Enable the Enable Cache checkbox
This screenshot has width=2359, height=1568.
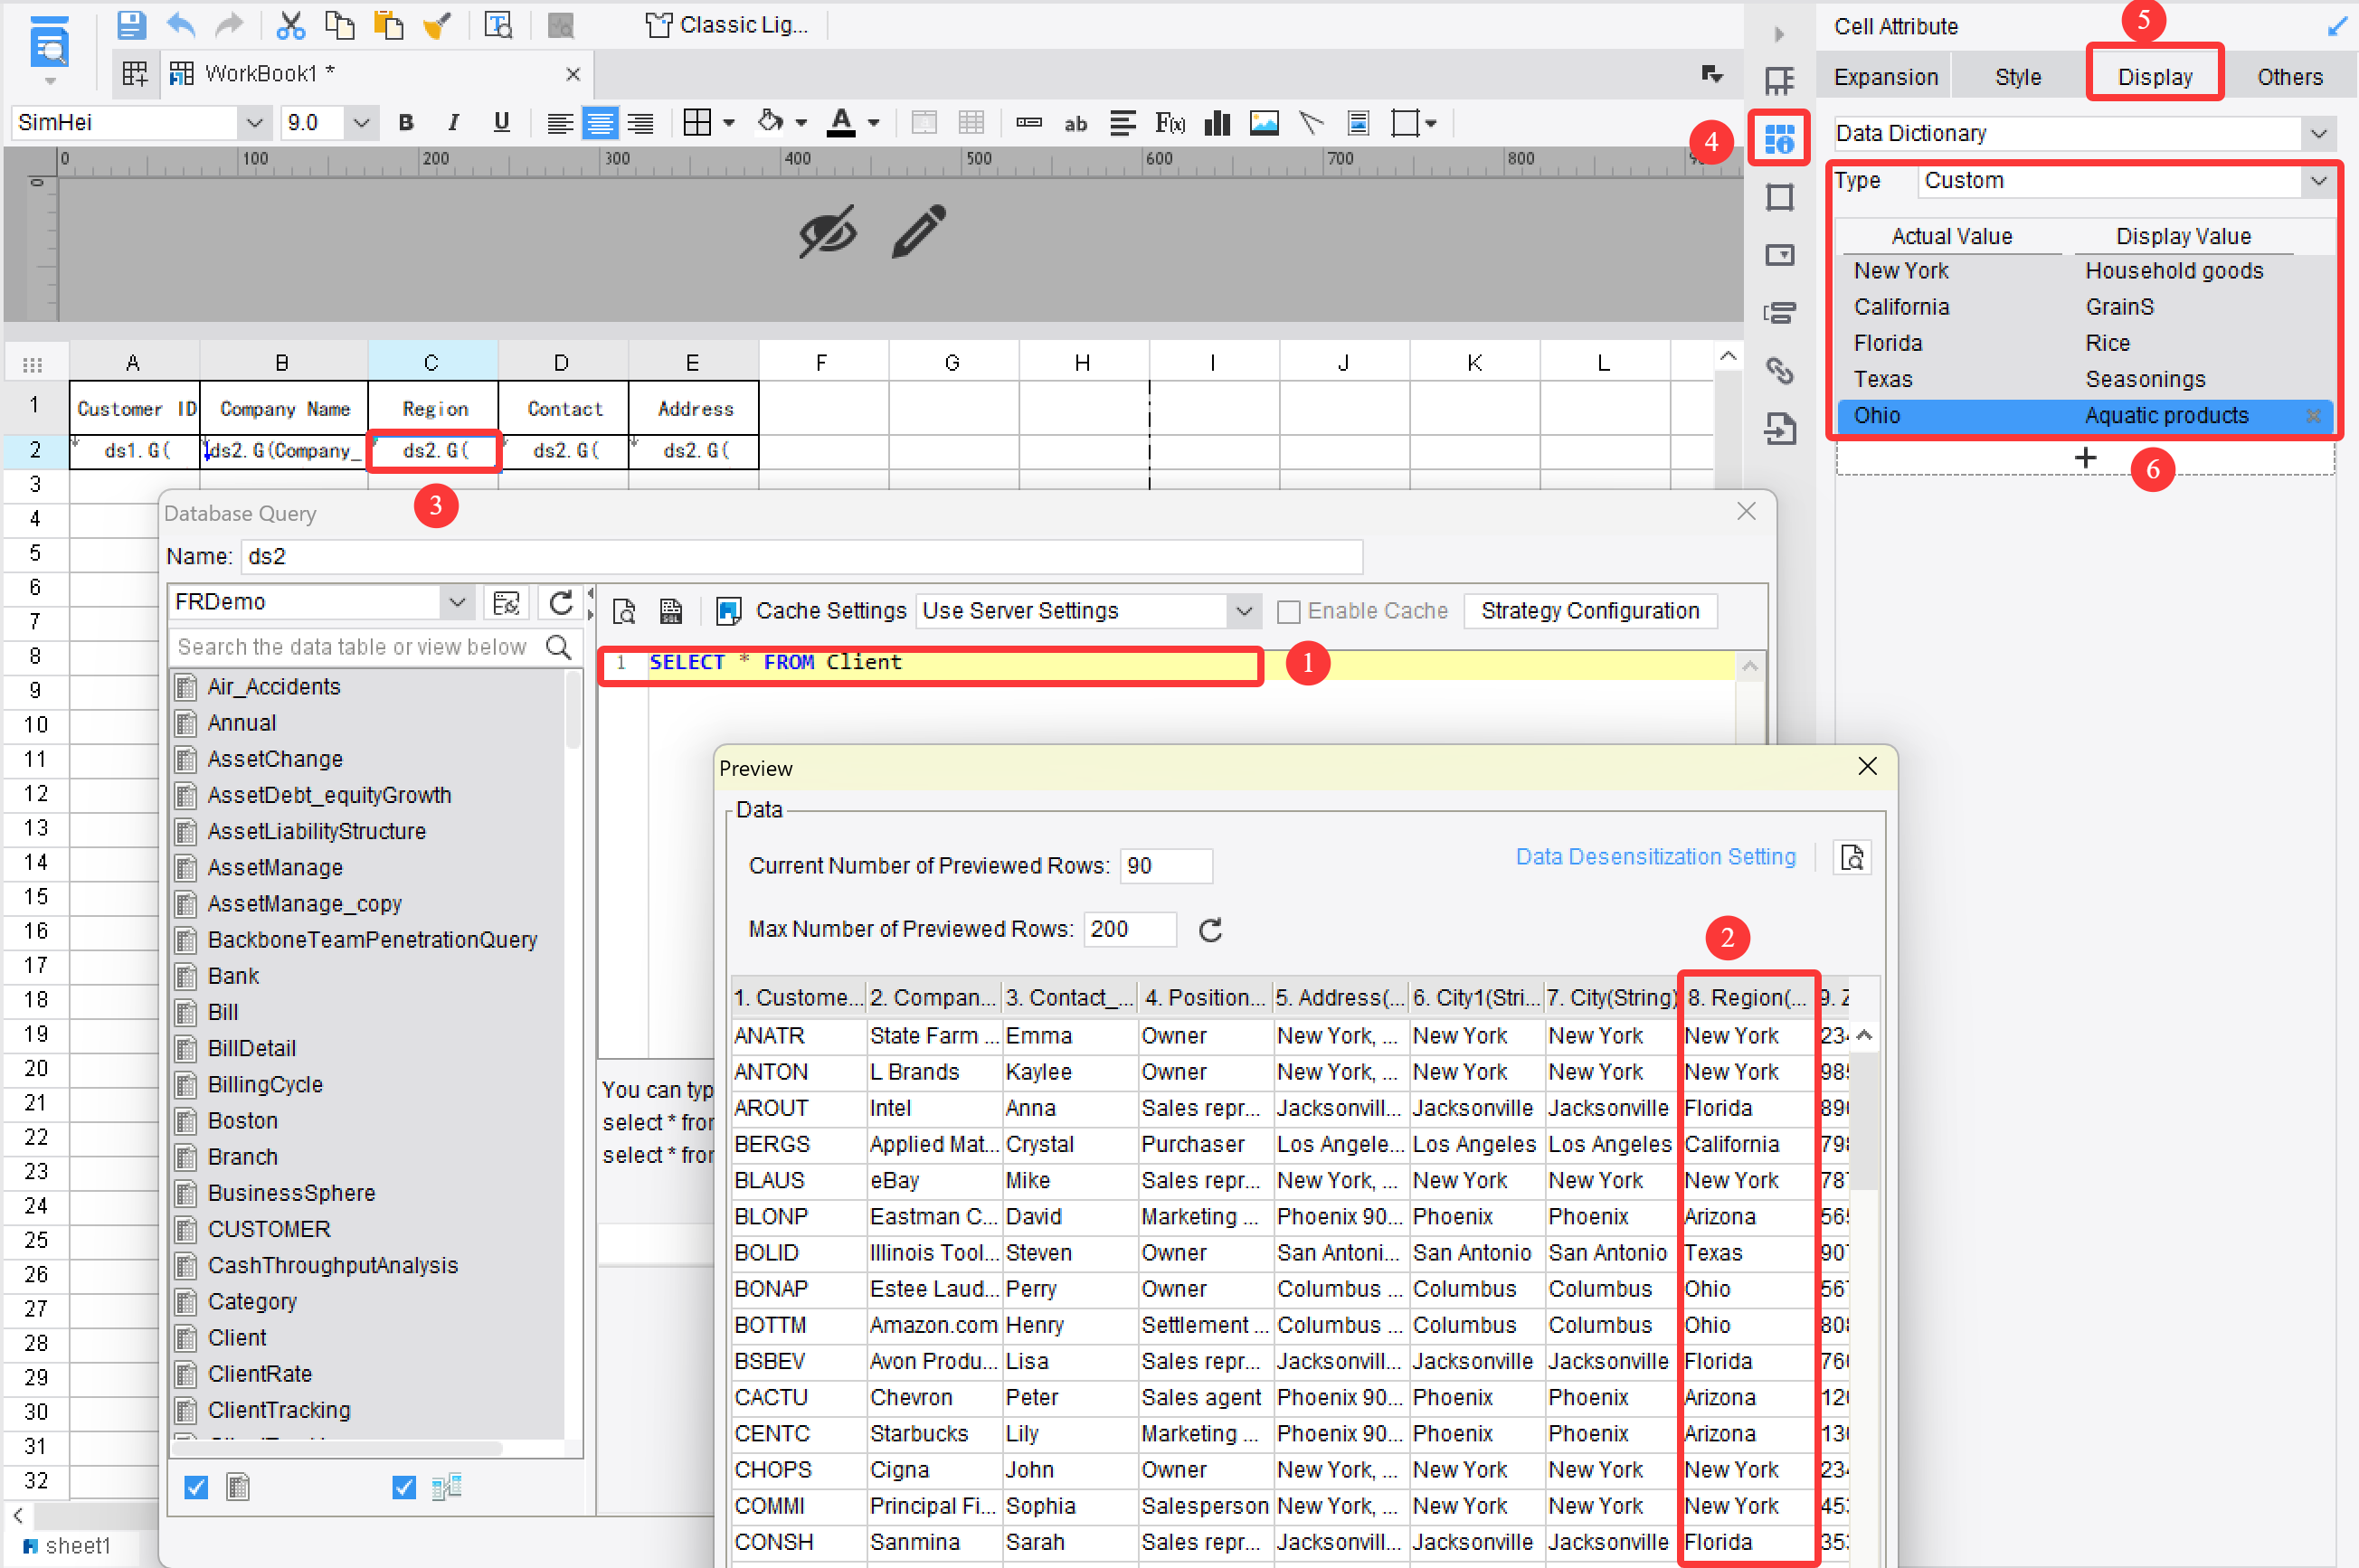point(1289,612)
